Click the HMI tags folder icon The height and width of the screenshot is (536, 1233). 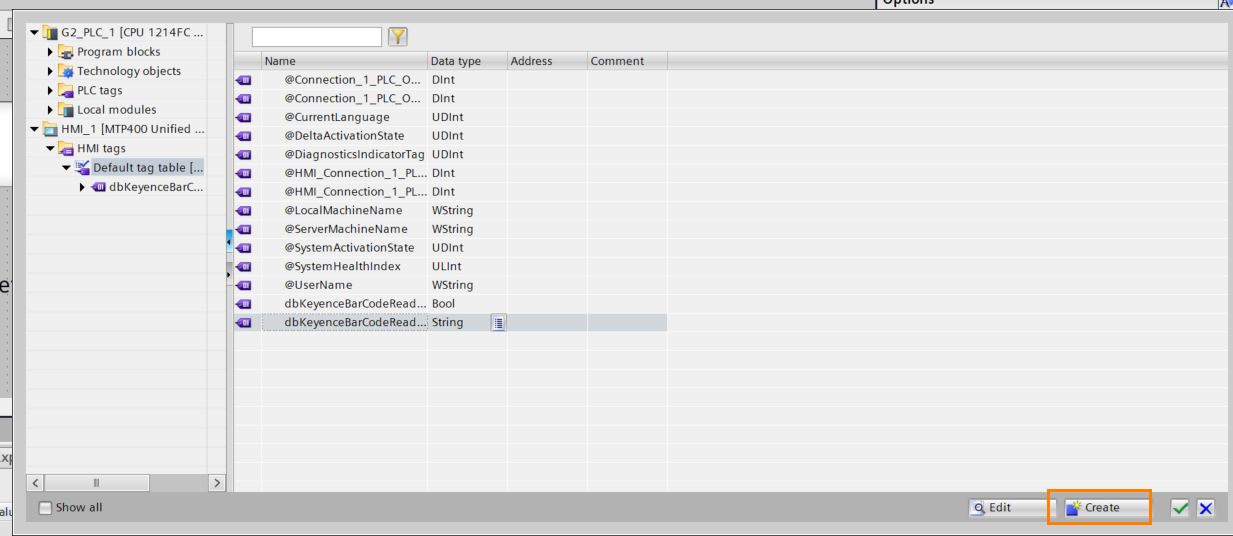tap(67, 149)
